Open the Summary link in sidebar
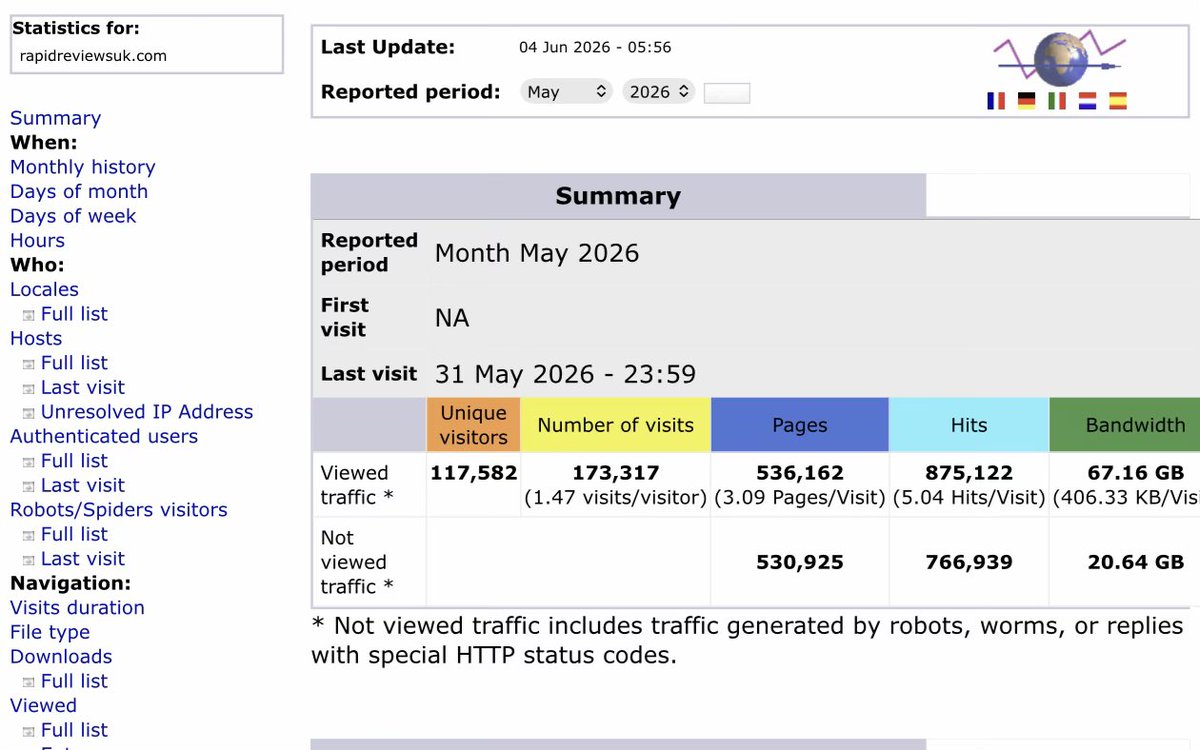Viewport: 1200px width, 750px height. [x=55, y=118]
